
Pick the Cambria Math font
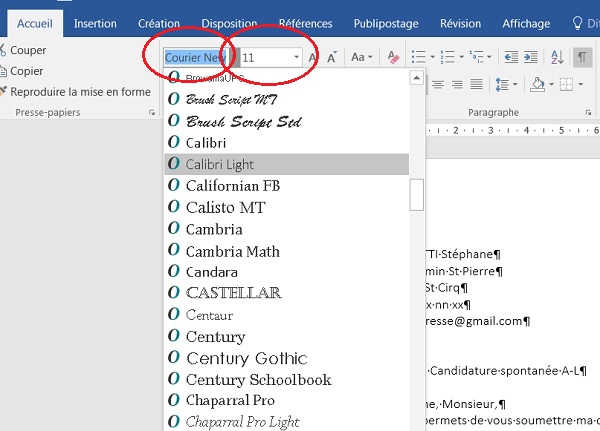pos(287,251)
